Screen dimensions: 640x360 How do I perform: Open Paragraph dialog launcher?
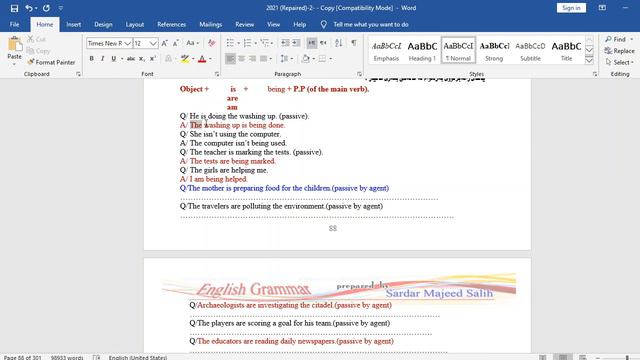359,74
